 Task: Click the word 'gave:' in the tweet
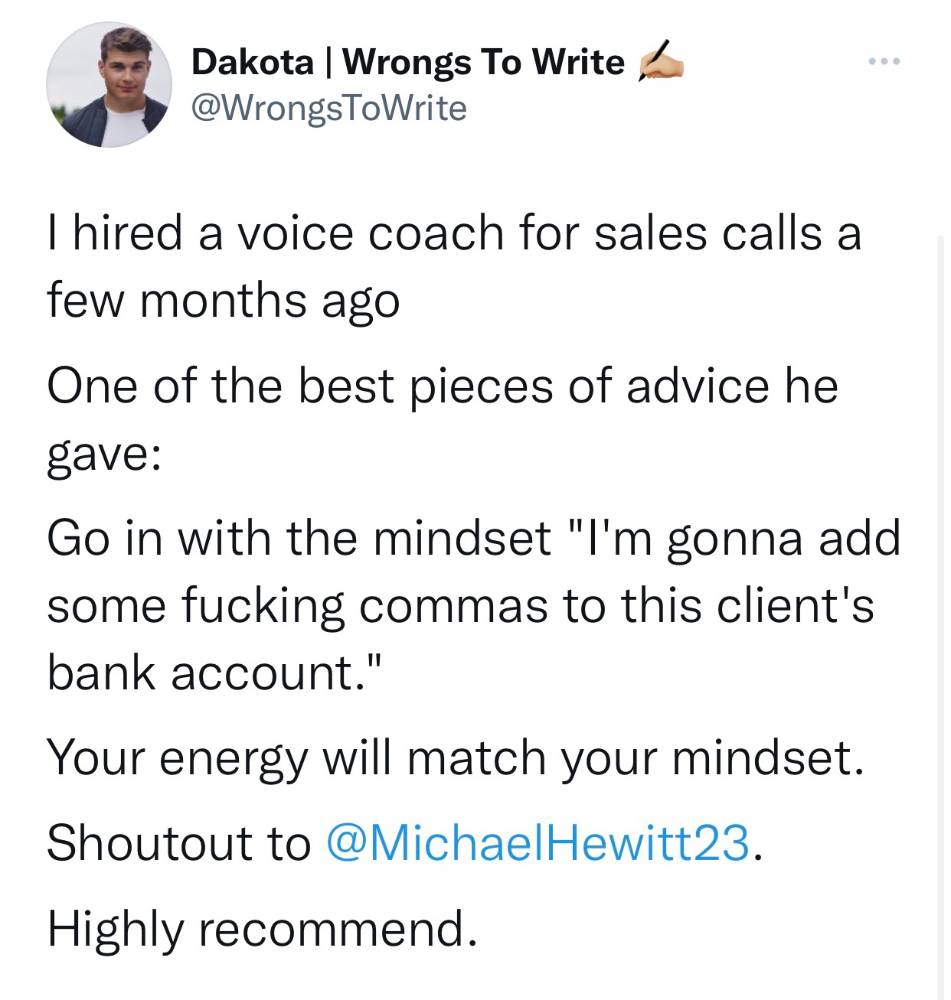point(104,456)
